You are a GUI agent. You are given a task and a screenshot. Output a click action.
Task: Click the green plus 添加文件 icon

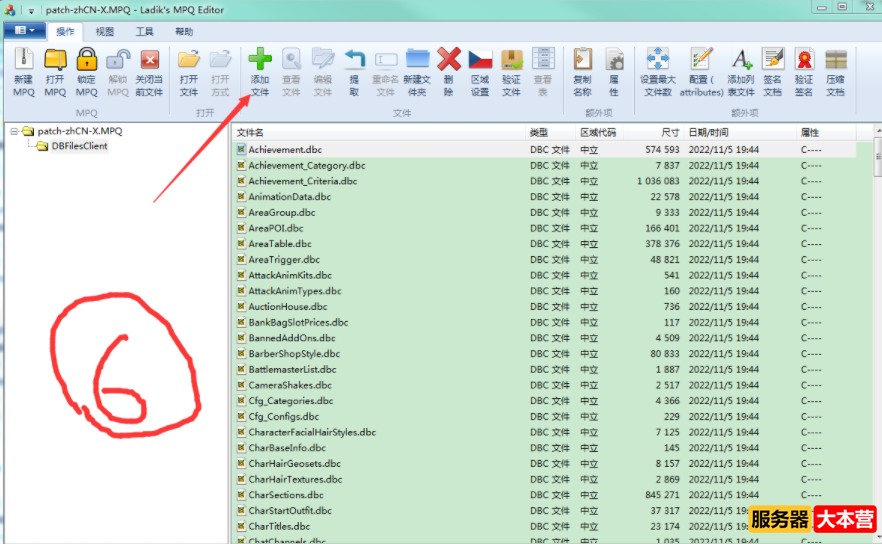(260, 59)
